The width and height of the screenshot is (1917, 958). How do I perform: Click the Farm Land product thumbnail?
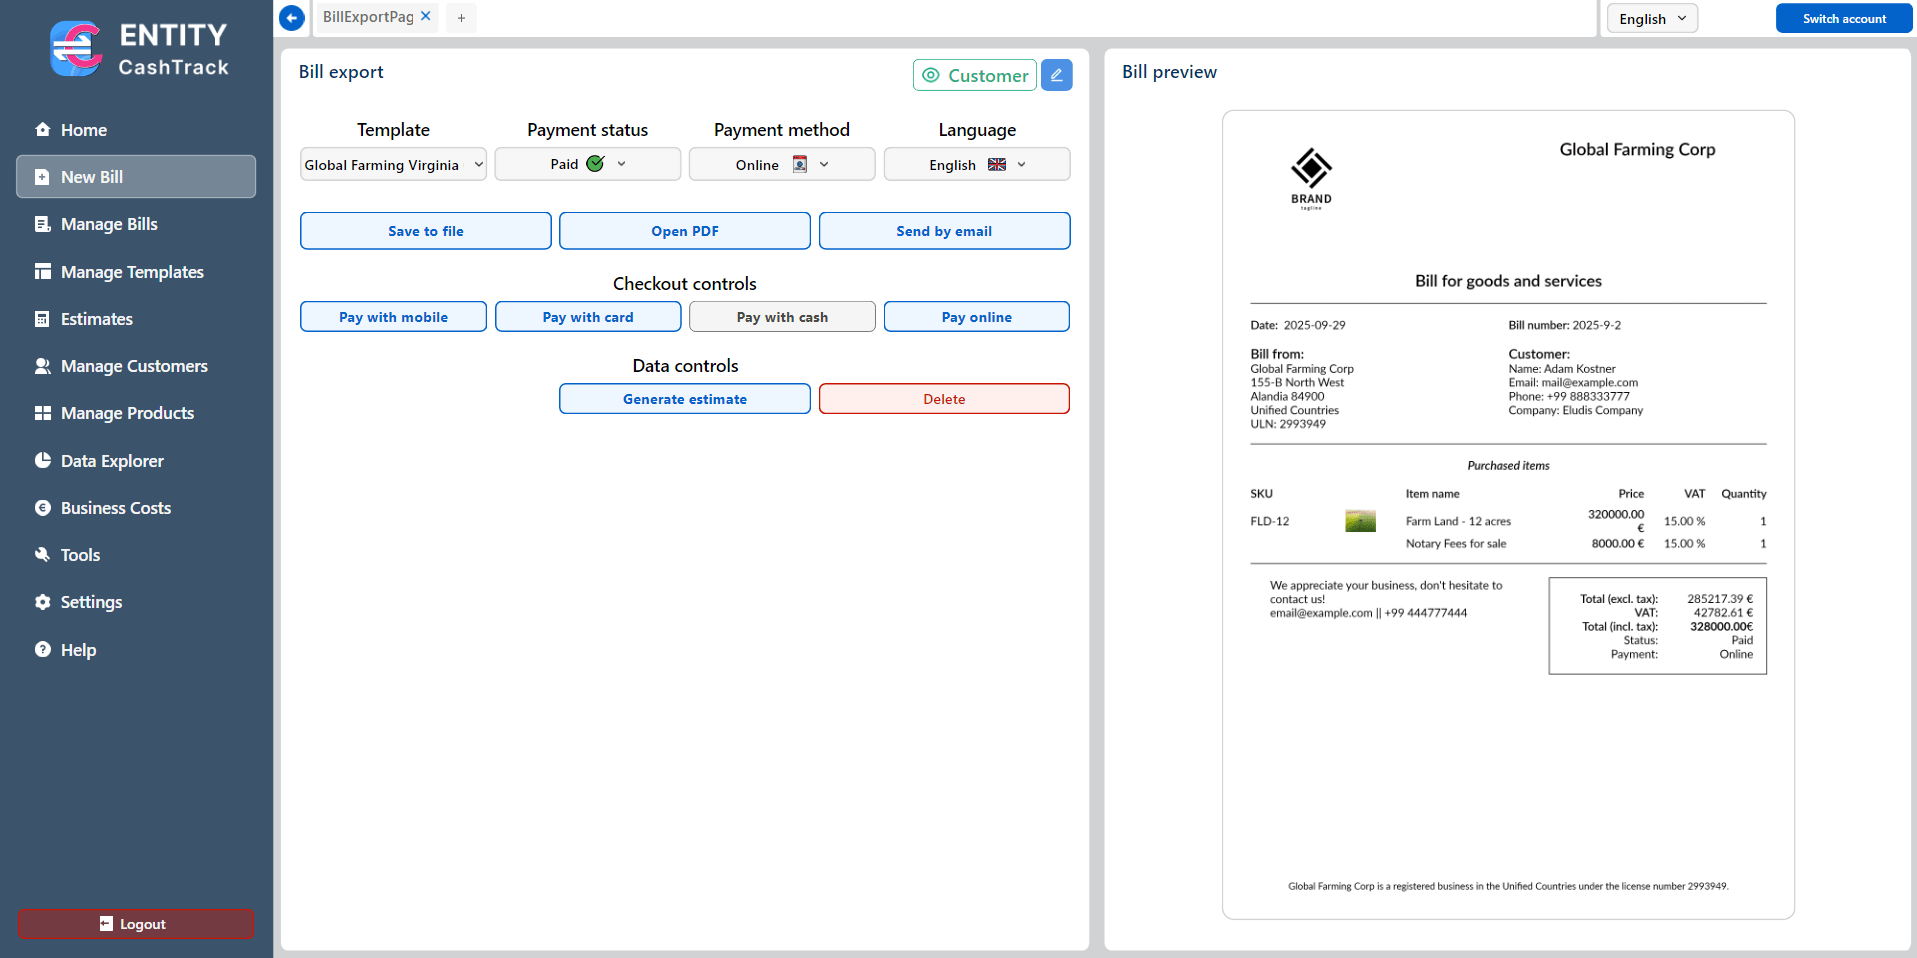click(1360, 521)
